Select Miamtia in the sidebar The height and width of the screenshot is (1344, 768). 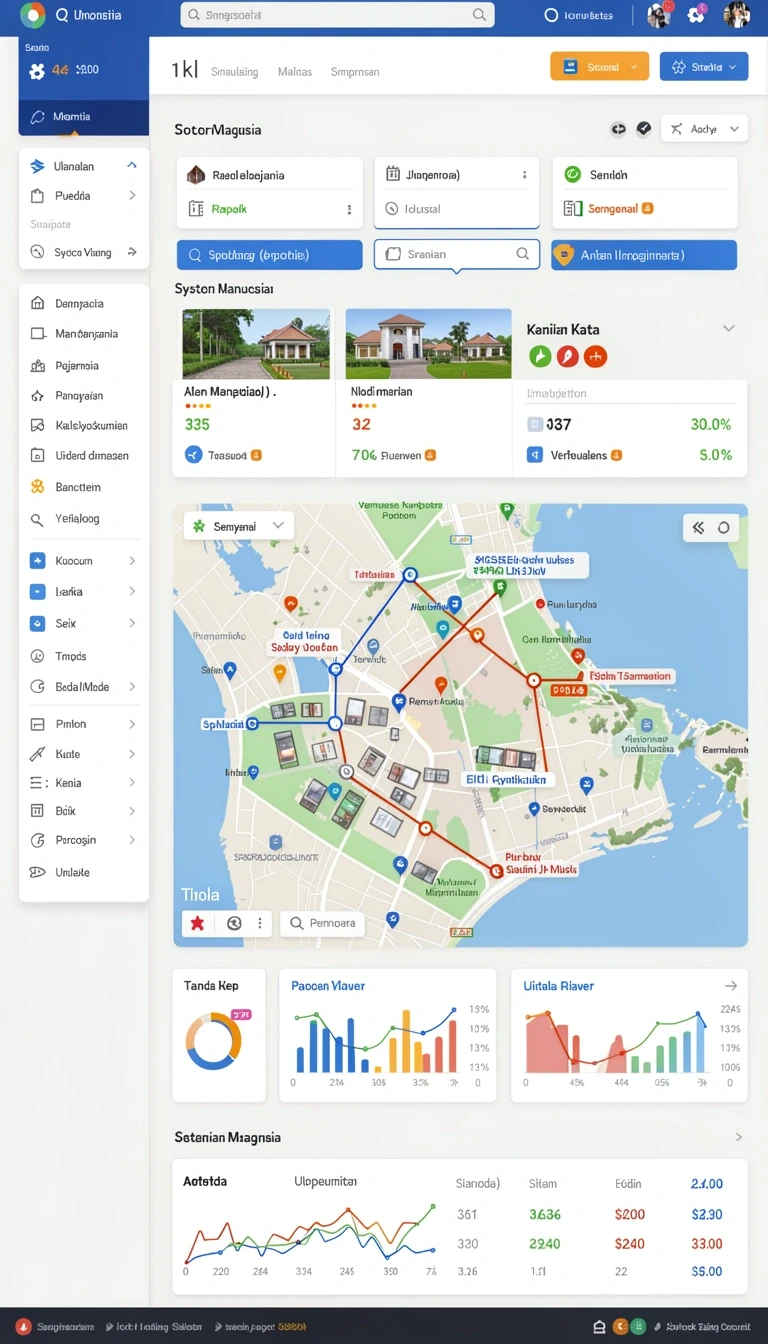pyautogui.click(x=83, y=117)
